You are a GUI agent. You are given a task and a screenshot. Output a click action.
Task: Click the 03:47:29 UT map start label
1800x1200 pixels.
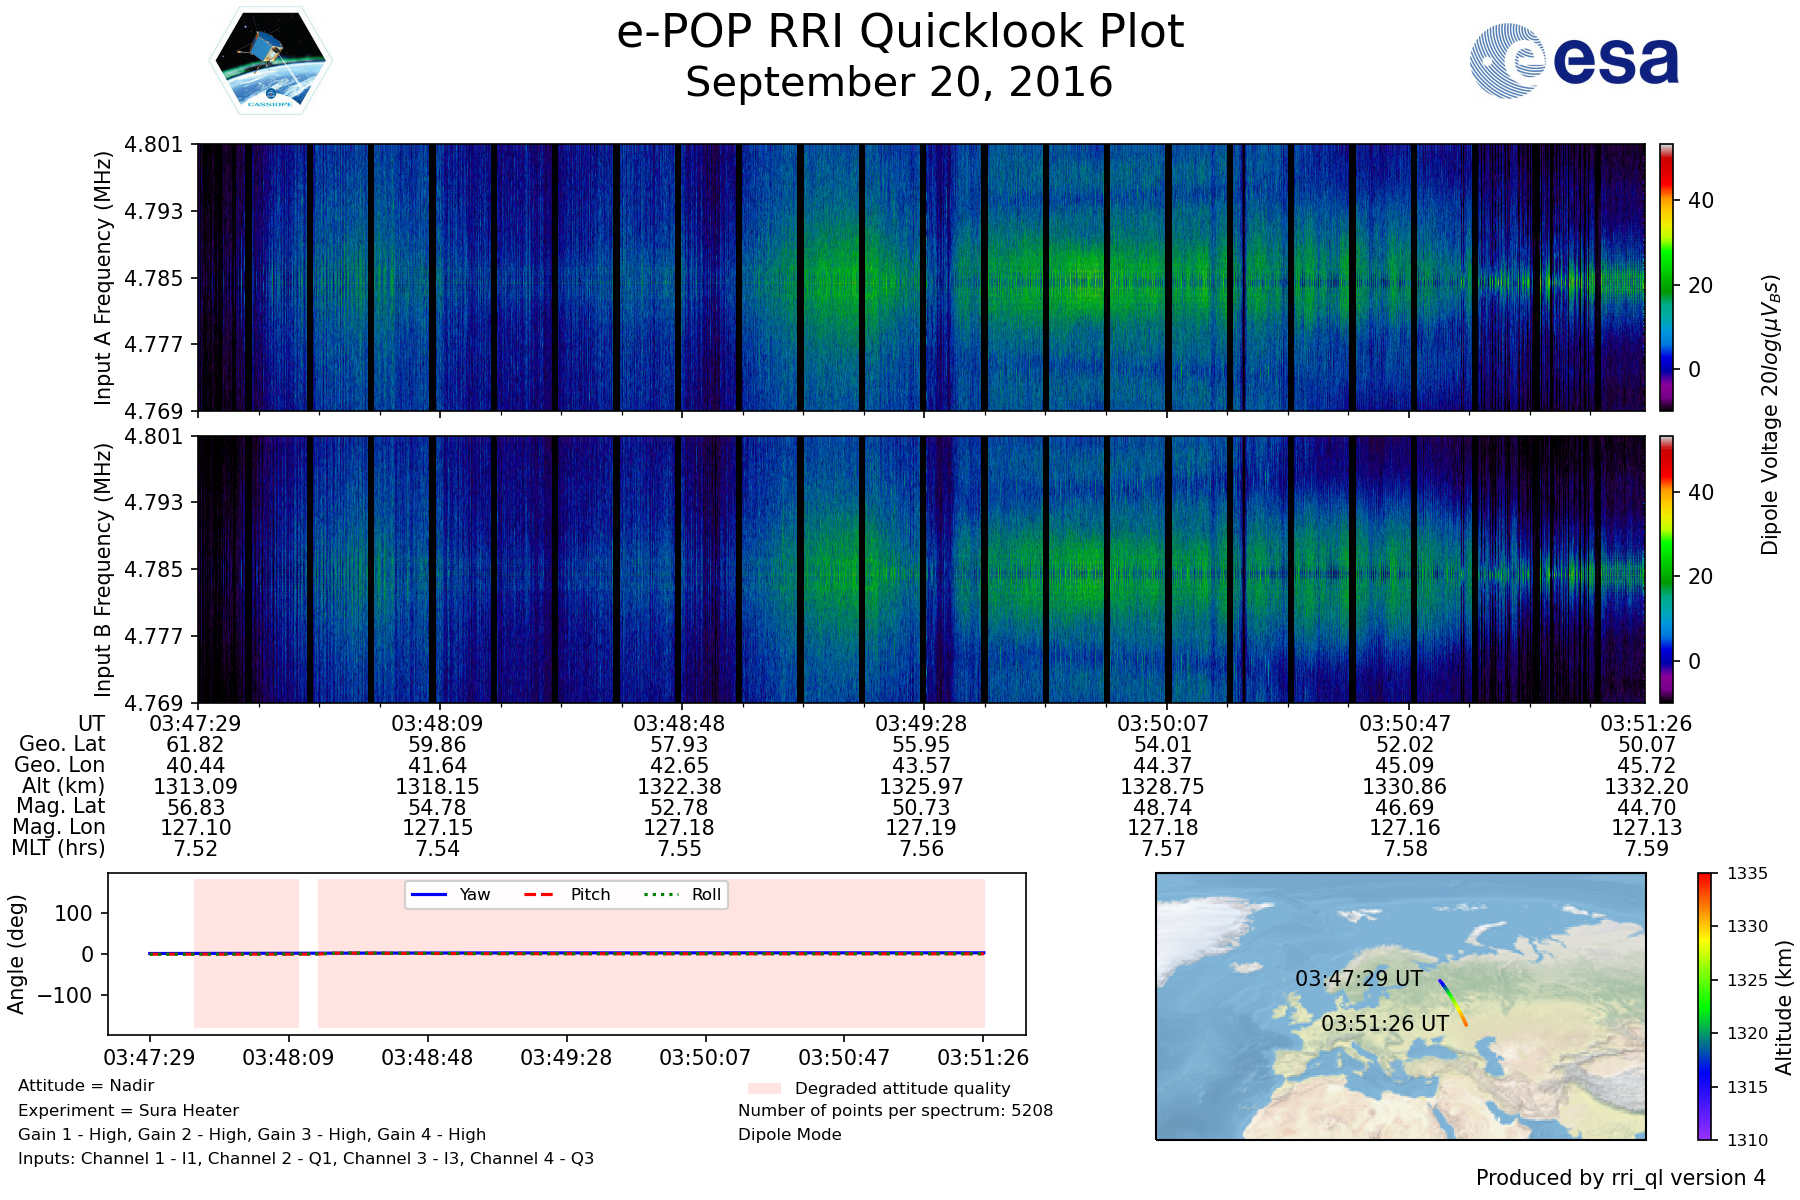tap(1358, 979)
